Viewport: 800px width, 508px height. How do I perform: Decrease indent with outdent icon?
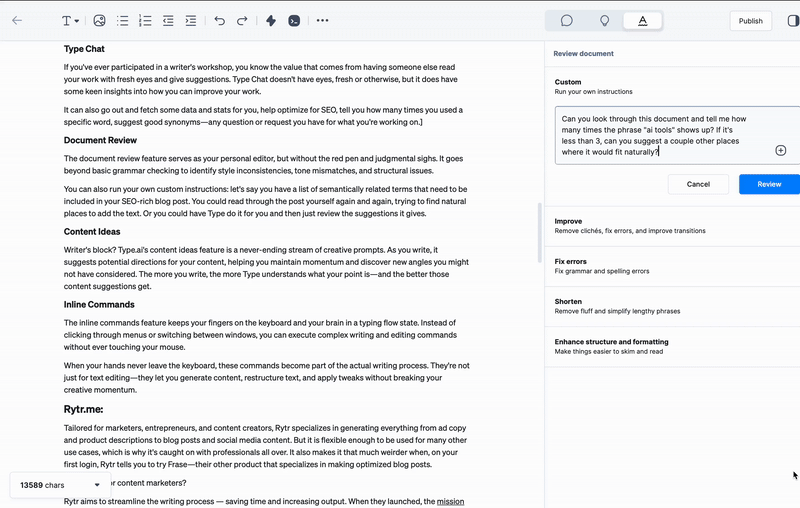[168, 20]
